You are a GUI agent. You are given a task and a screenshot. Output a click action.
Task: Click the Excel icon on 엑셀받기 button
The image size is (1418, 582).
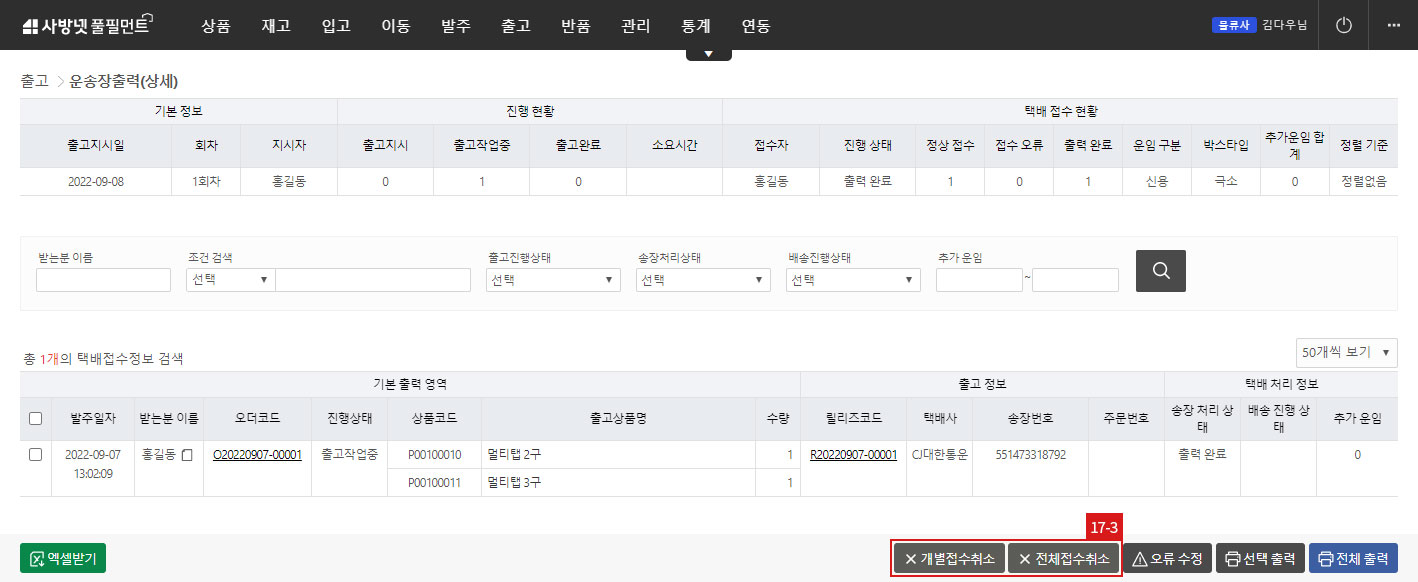(38, 558)
